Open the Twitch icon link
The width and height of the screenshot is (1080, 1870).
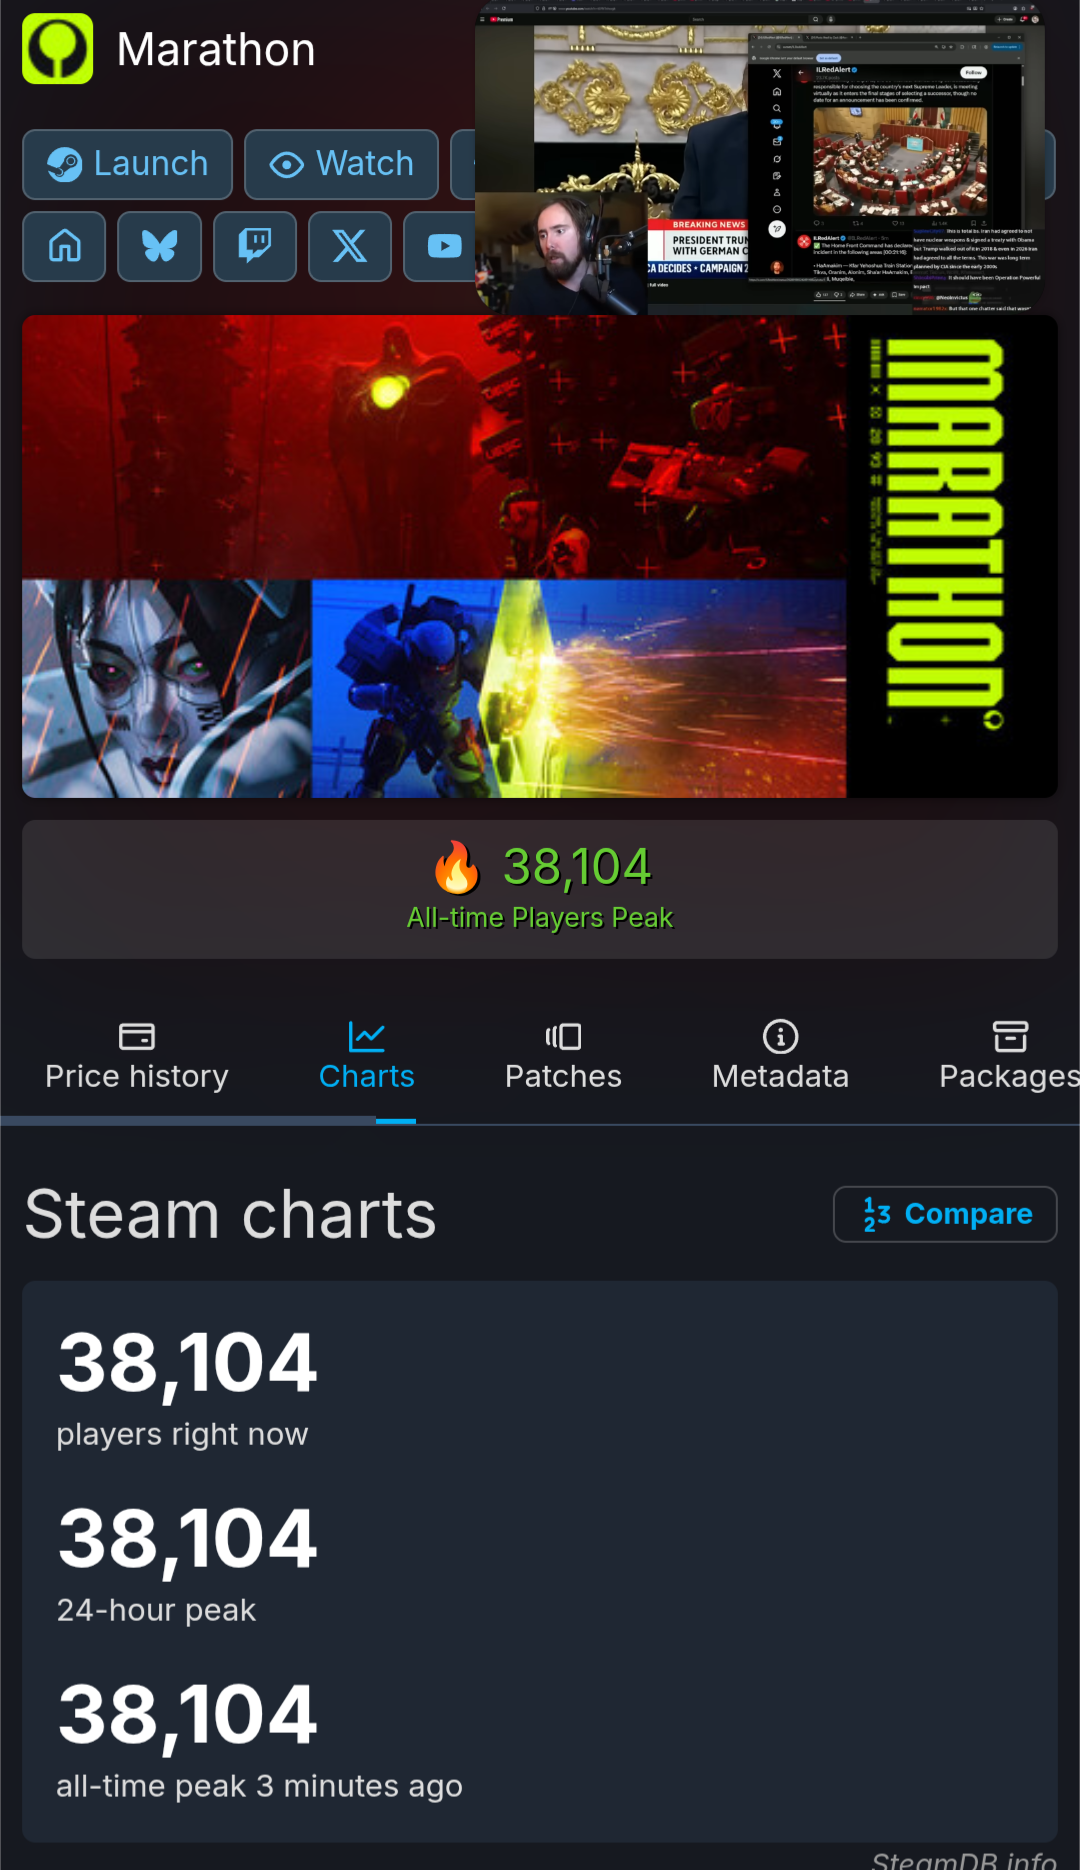tap(255, 246)
